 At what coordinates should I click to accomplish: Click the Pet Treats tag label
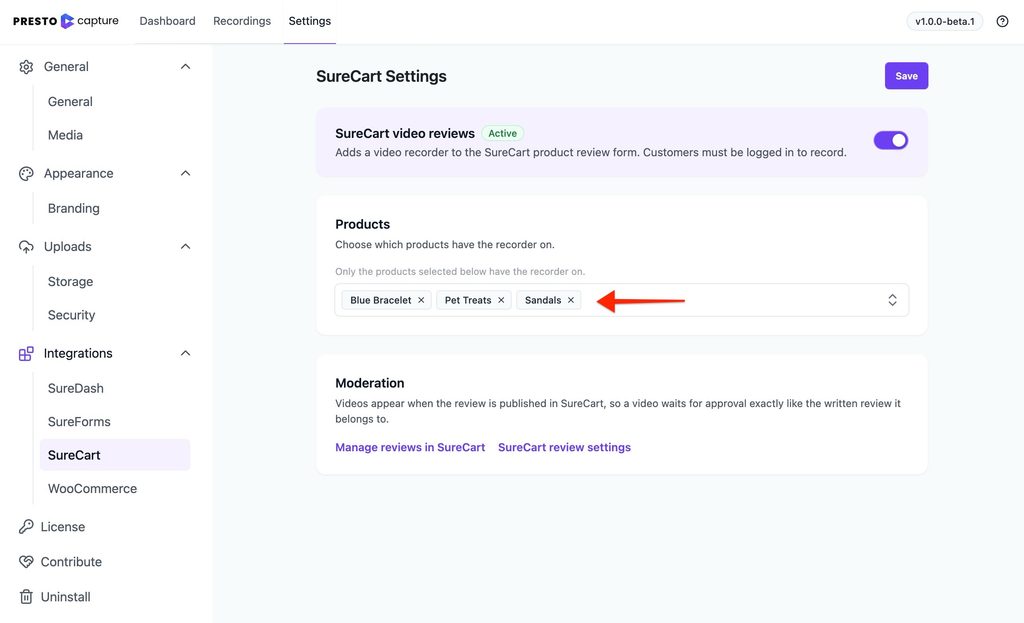[468, 300]
